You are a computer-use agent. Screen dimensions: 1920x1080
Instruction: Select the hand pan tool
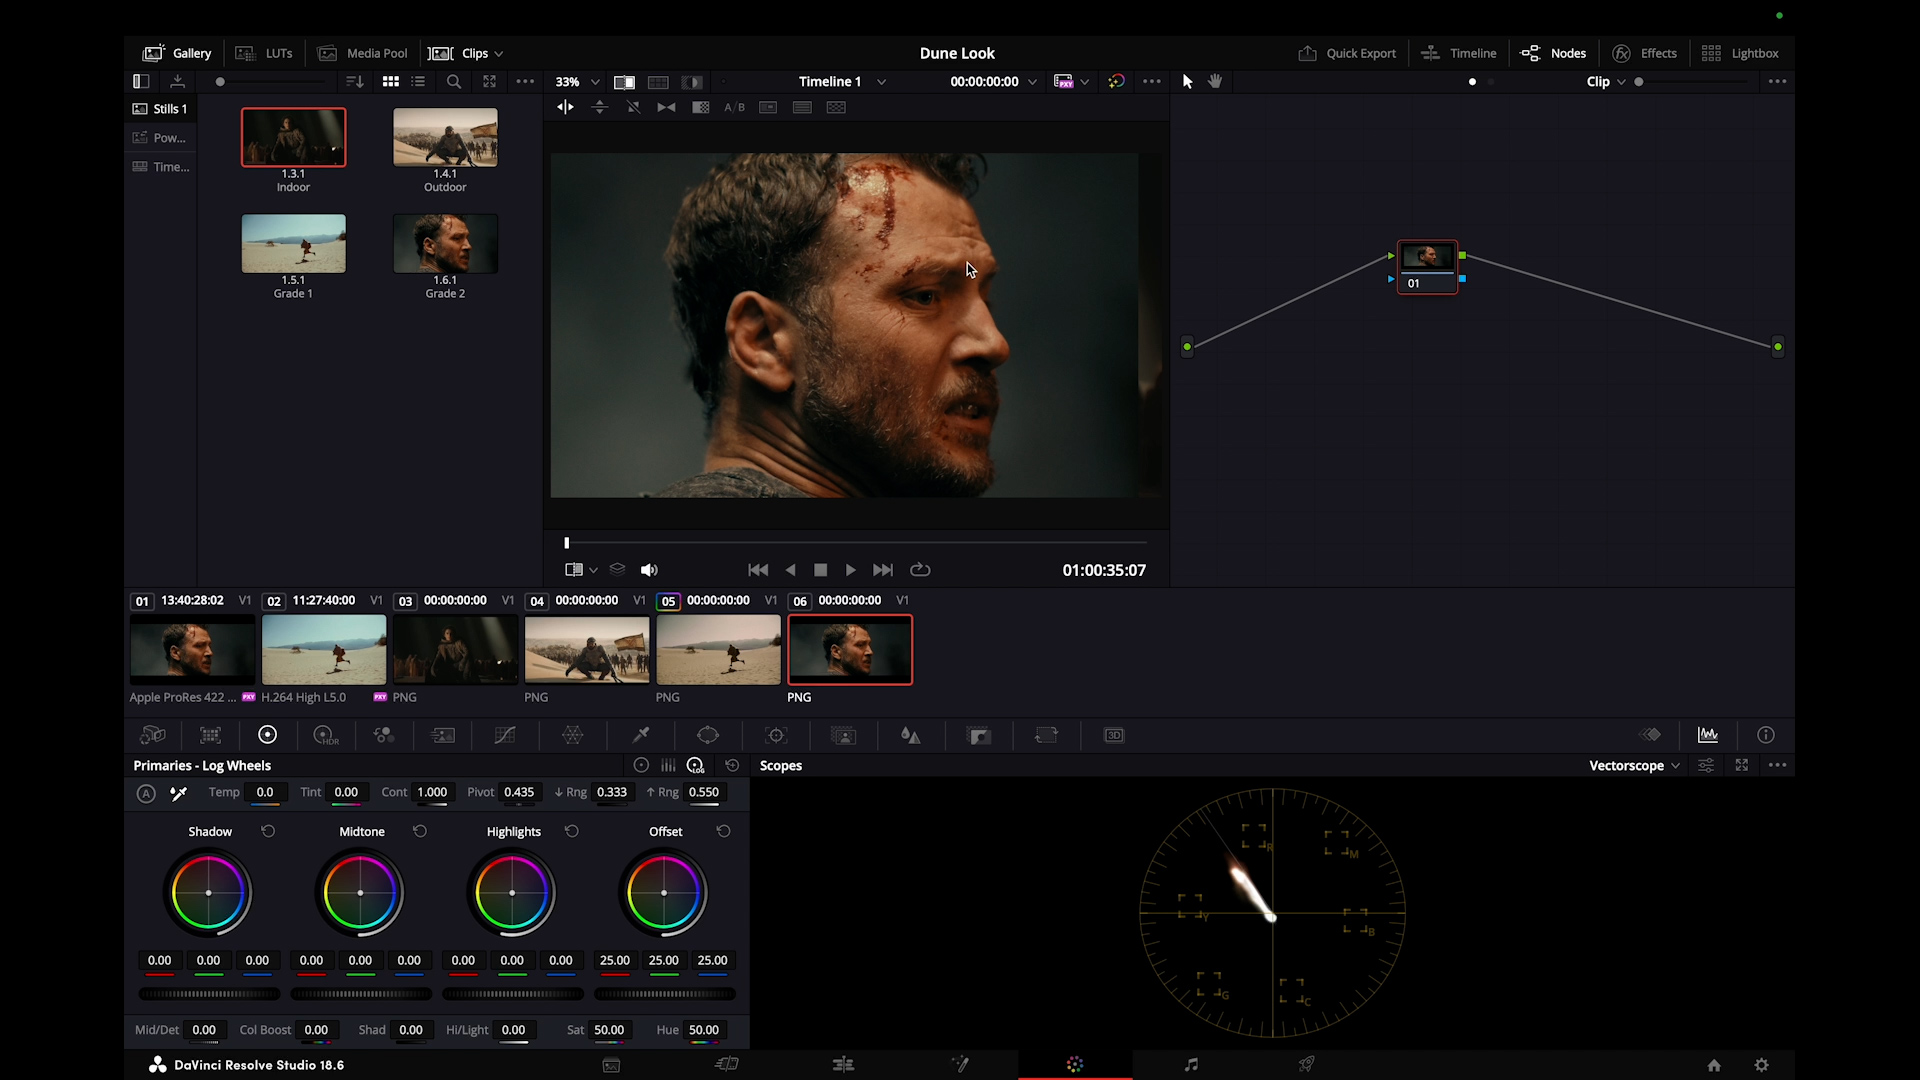pos(1215,82)
